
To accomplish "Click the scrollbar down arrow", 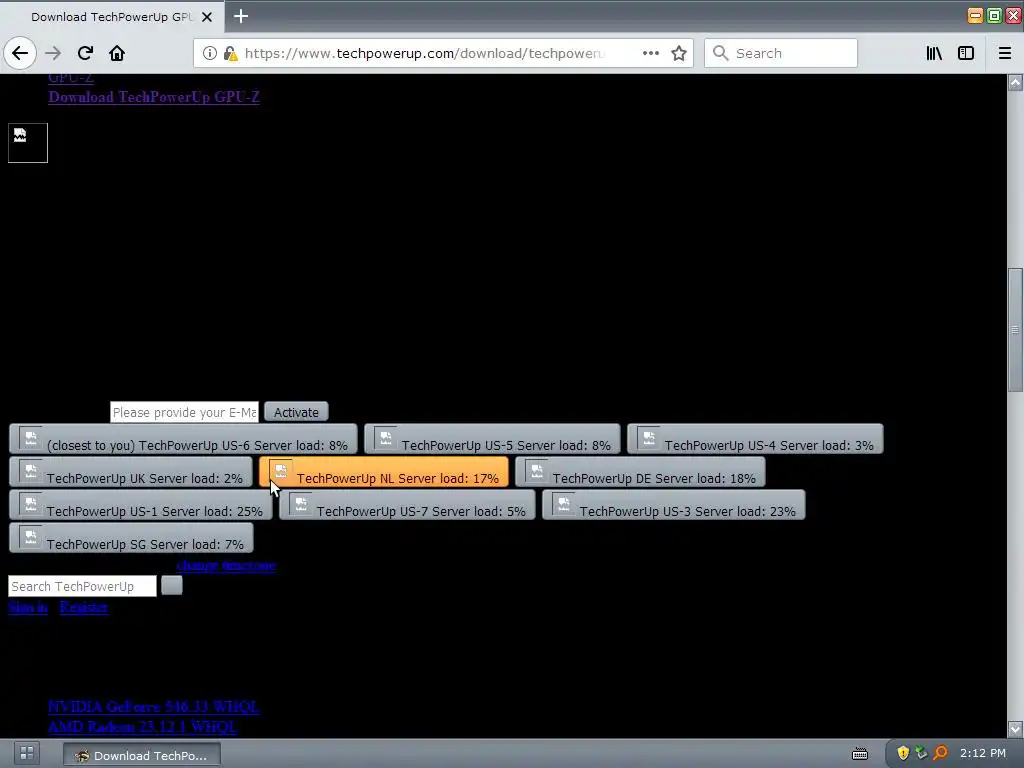I will pyautogui.click(x=1016, y=728).
